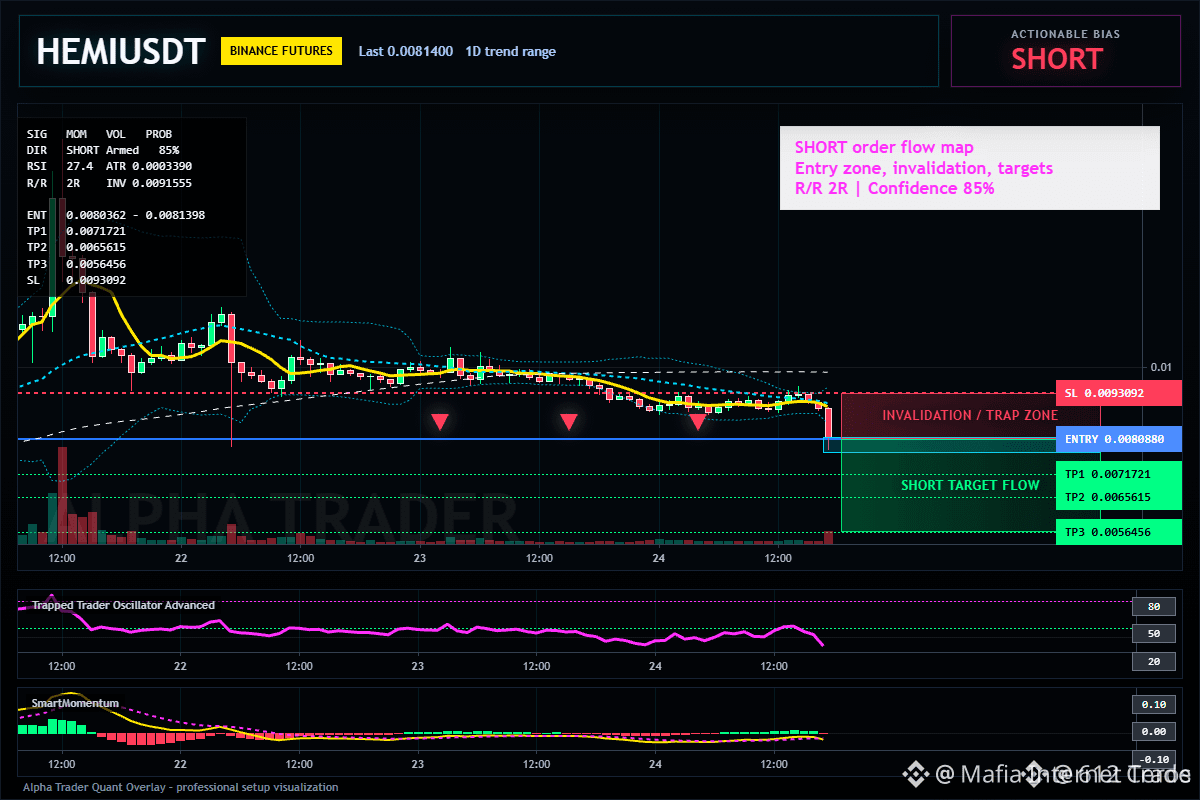The image size is (1200, 800).
Task: Click the SHORT TARGET FLOW label
Action: coord(970,485)
